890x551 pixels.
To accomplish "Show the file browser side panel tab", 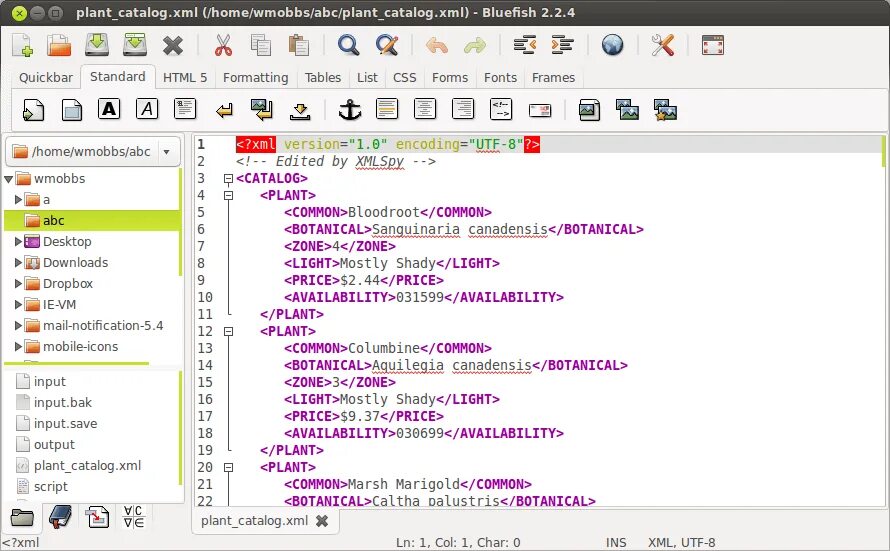I will point(22,518).
